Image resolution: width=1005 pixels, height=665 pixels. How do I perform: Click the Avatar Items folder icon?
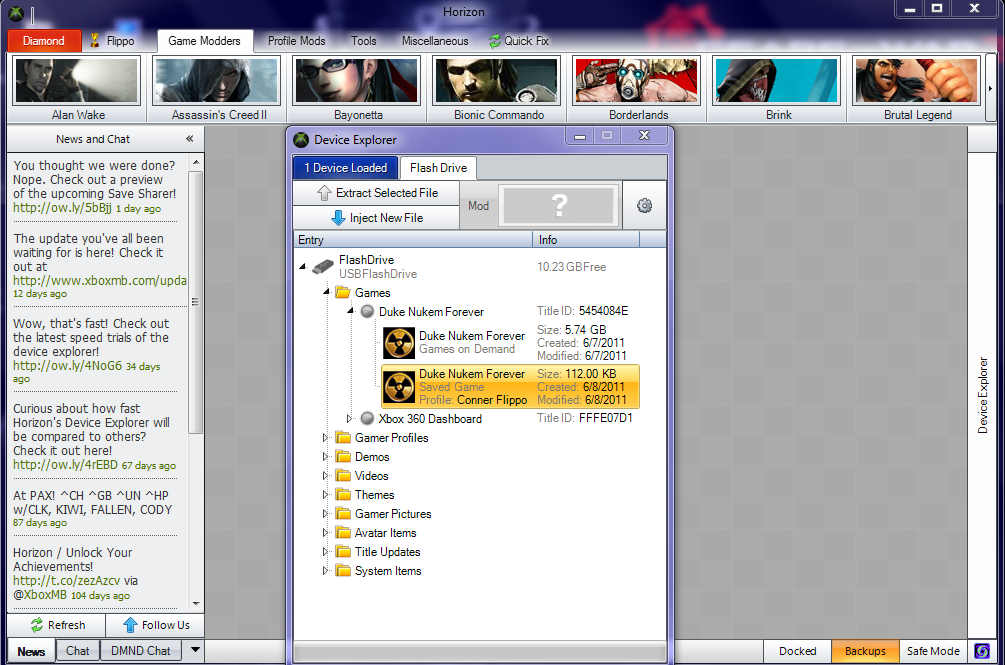344,532
